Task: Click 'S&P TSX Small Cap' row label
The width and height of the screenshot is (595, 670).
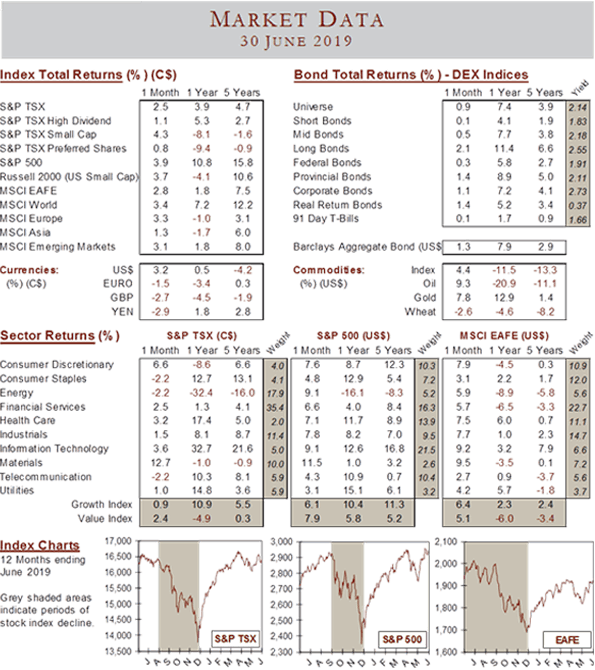Action: 48,135
